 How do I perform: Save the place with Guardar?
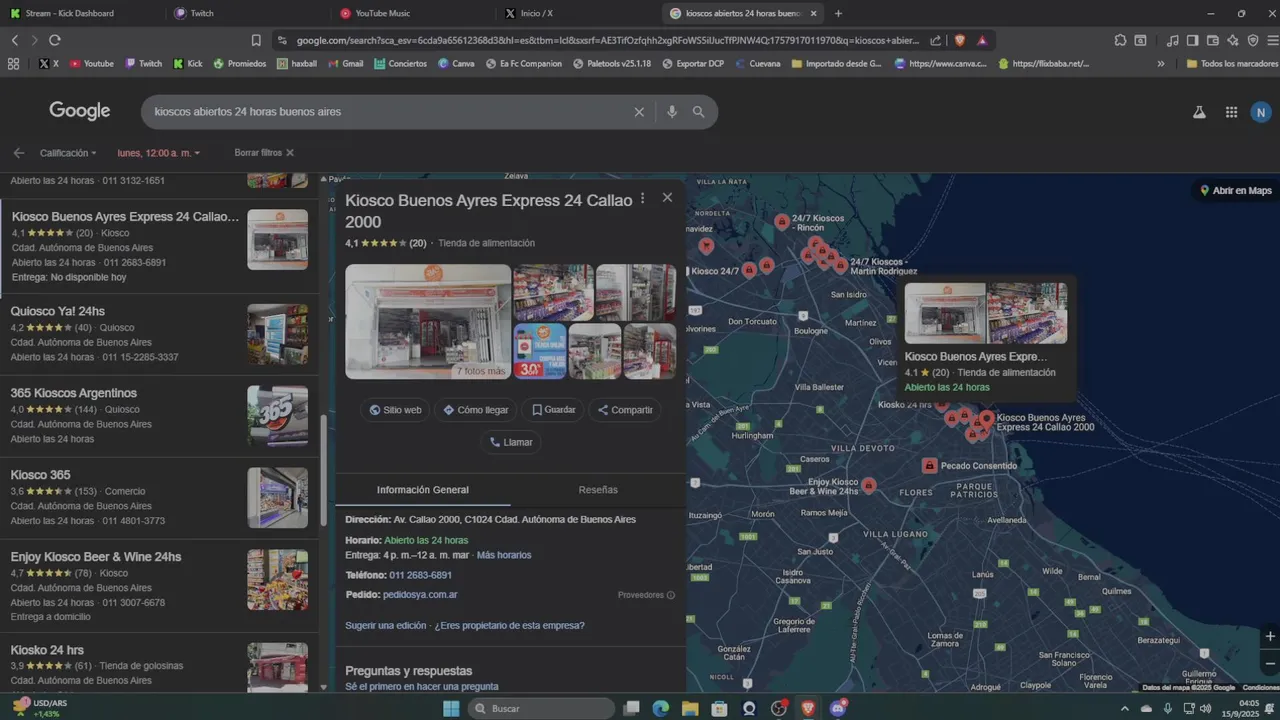(x=554, y=410)
